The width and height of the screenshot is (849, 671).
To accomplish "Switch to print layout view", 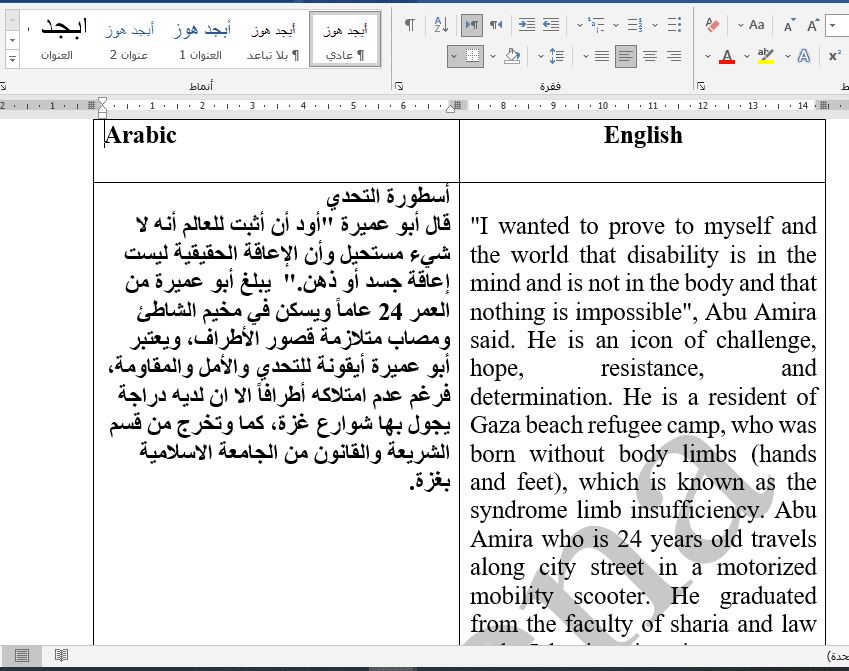I will point(22,656).
